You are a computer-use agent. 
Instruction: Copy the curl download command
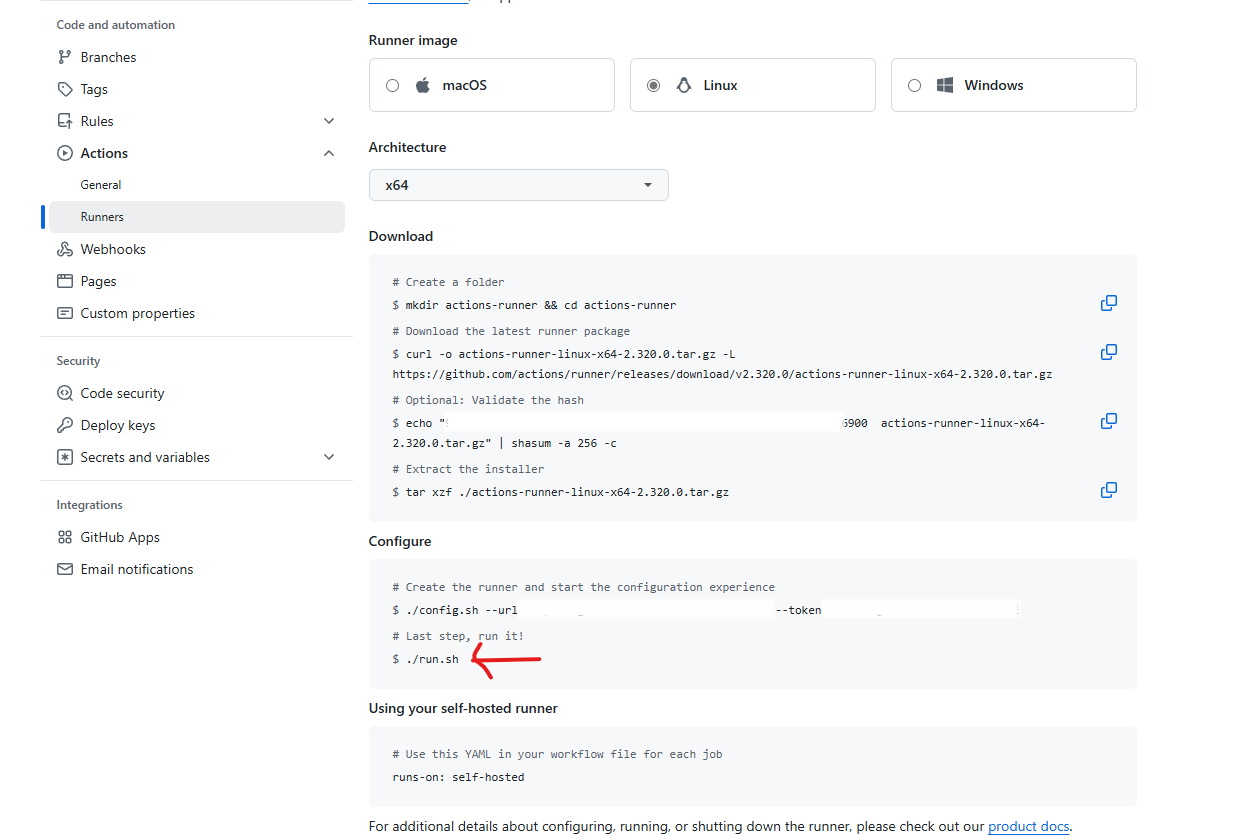[x=1108, y=352]
